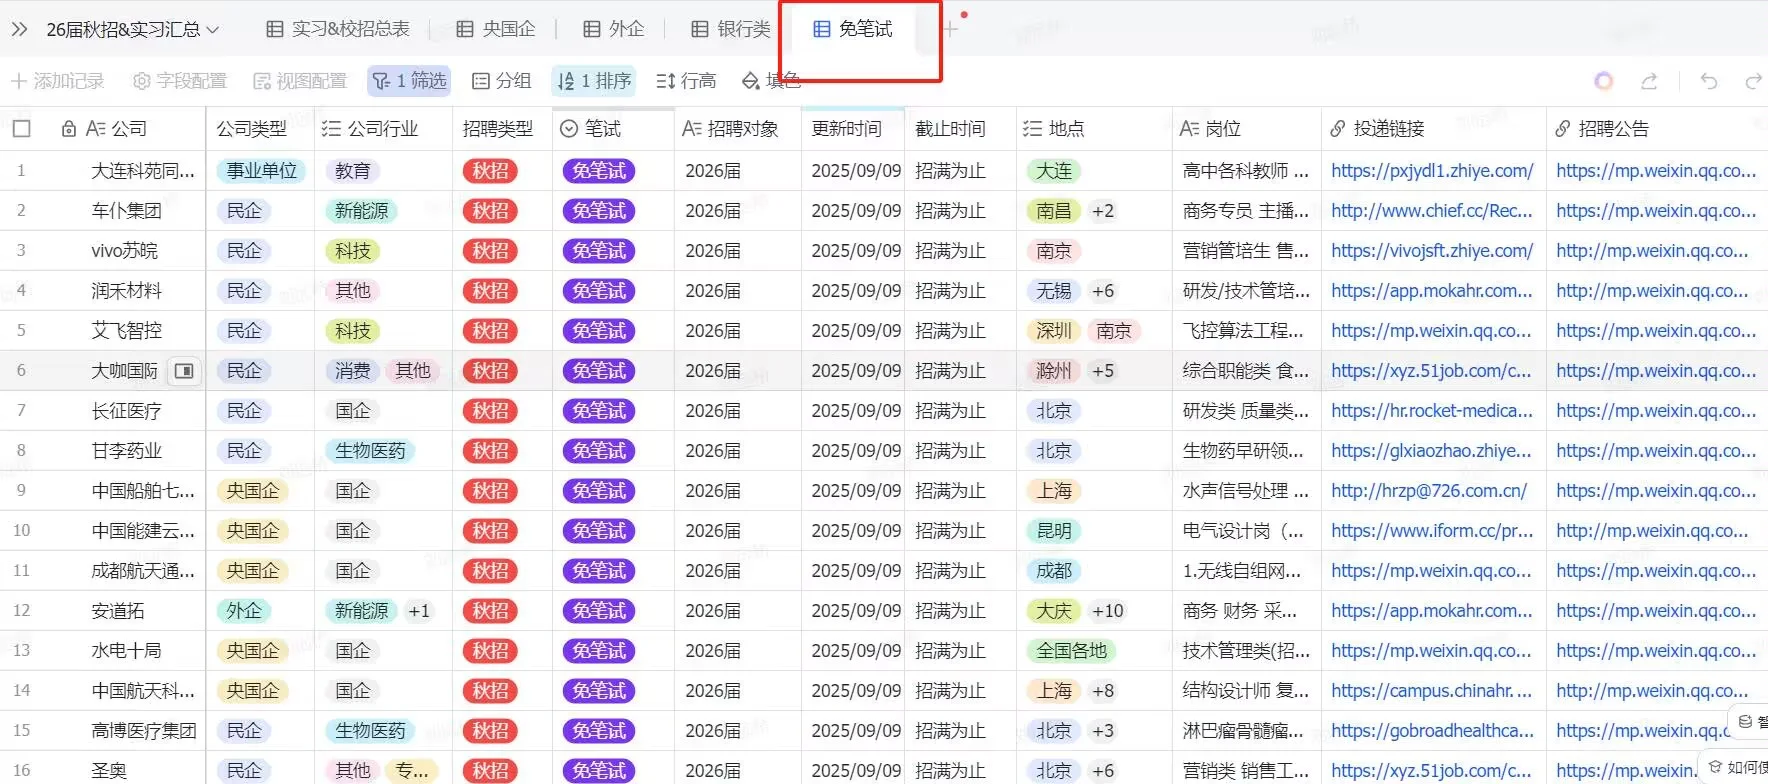This screenshot has height=784, width=1768.
Task: Redo the last undone action
Action: 1753,81
